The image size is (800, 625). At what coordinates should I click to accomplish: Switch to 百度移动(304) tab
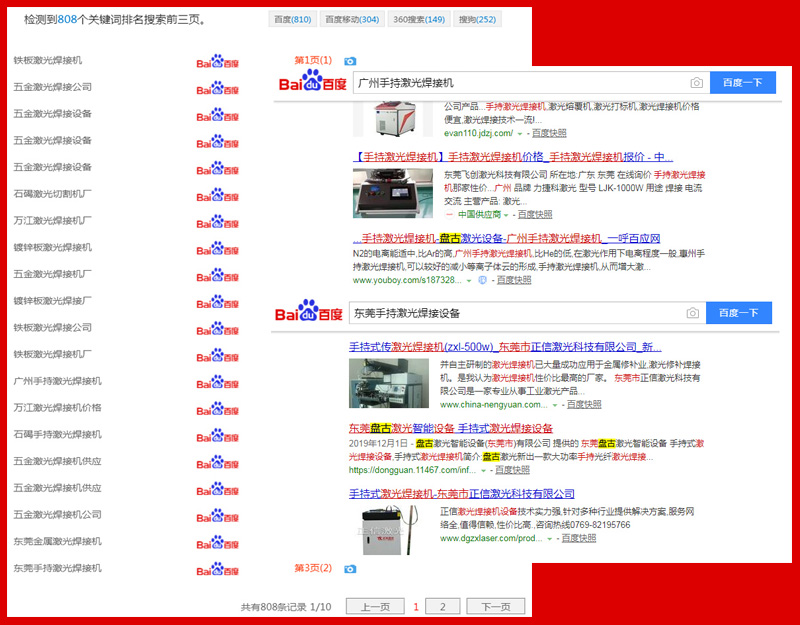352,19
